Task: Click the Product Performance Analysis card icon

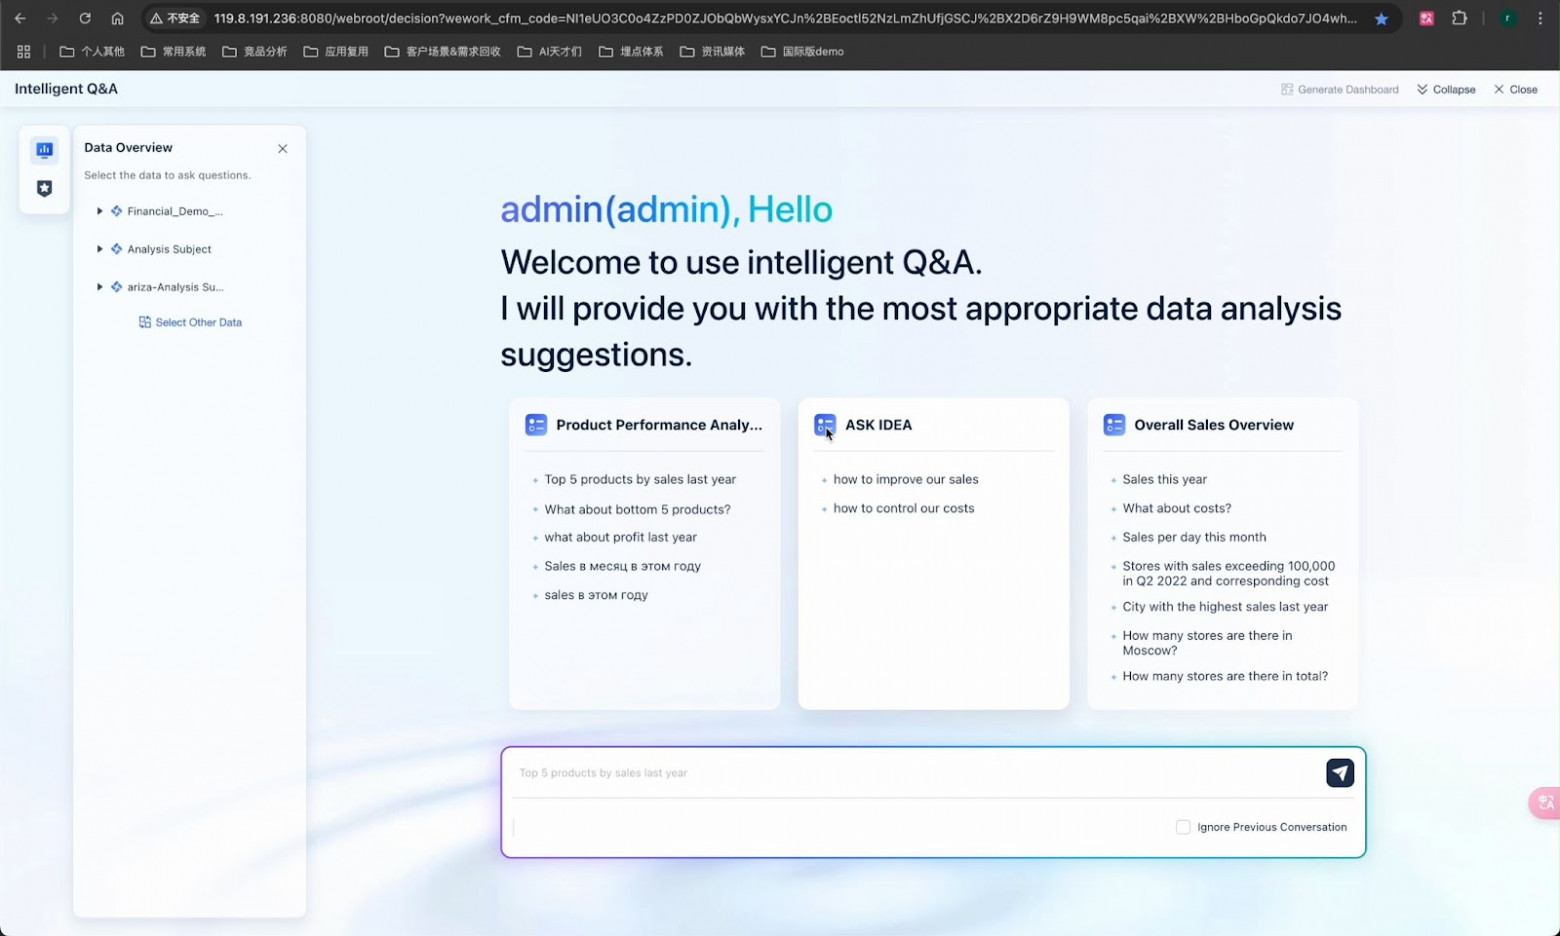Action: (x=536, y=425)
